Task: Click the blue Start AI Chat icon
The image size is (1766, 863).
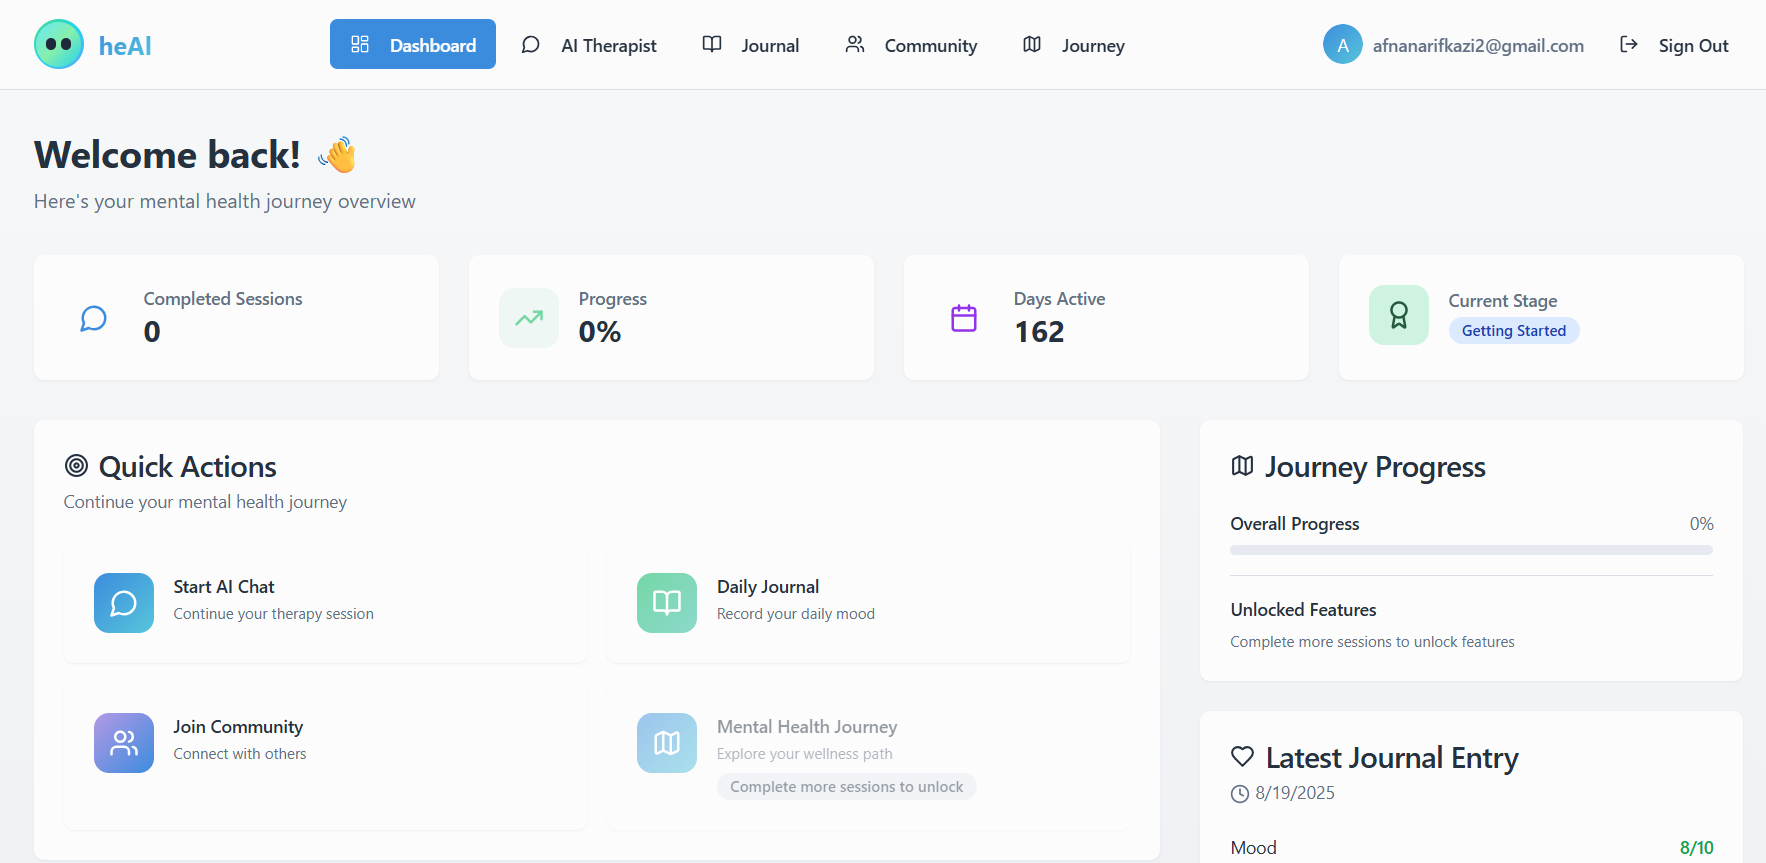Action: point(124,603)
